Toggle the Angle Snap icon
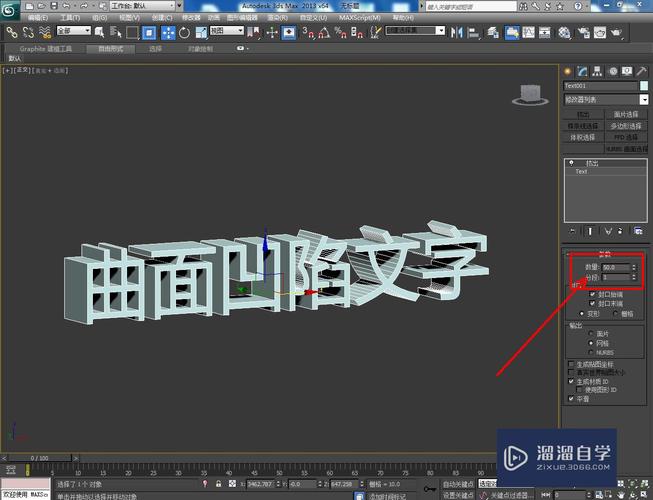Image resolution: width=653 pixels, height=500 pixels. pos(324,32)
